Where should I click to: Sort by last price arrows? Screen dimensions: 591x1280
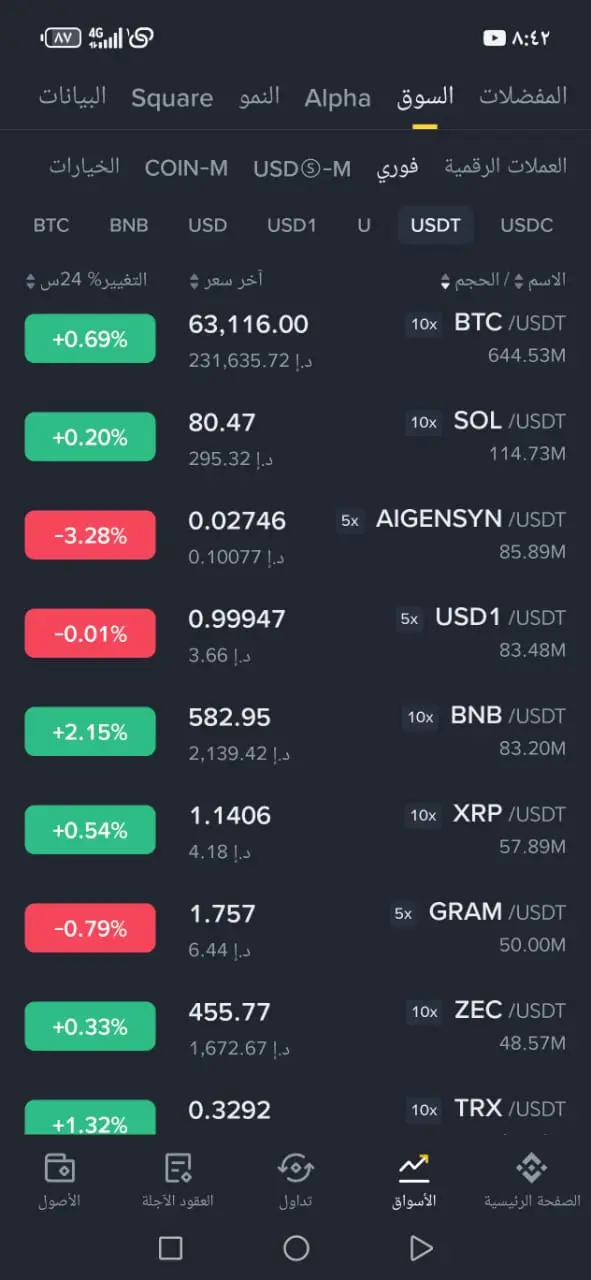click(x=194, y=281)
